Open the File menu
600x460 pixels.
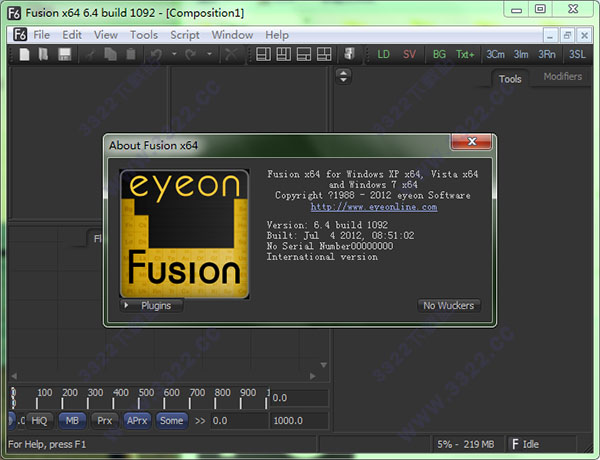(41, 35)
